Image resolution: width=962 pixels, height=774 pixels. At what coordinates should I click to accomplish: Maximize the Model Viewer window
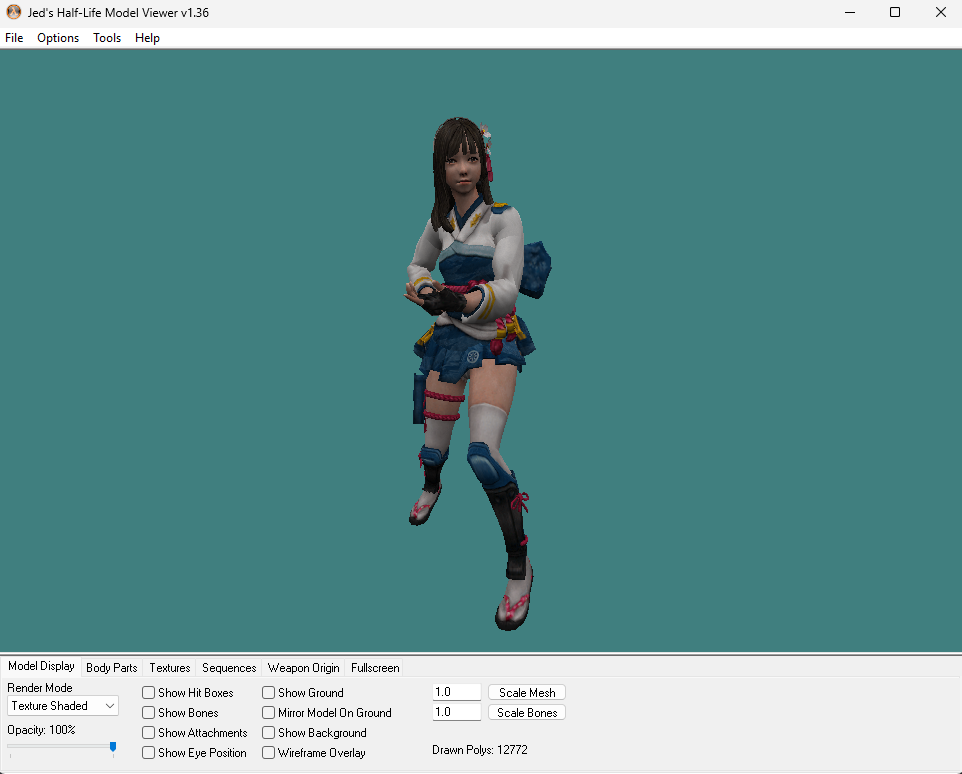coord(895,12)
